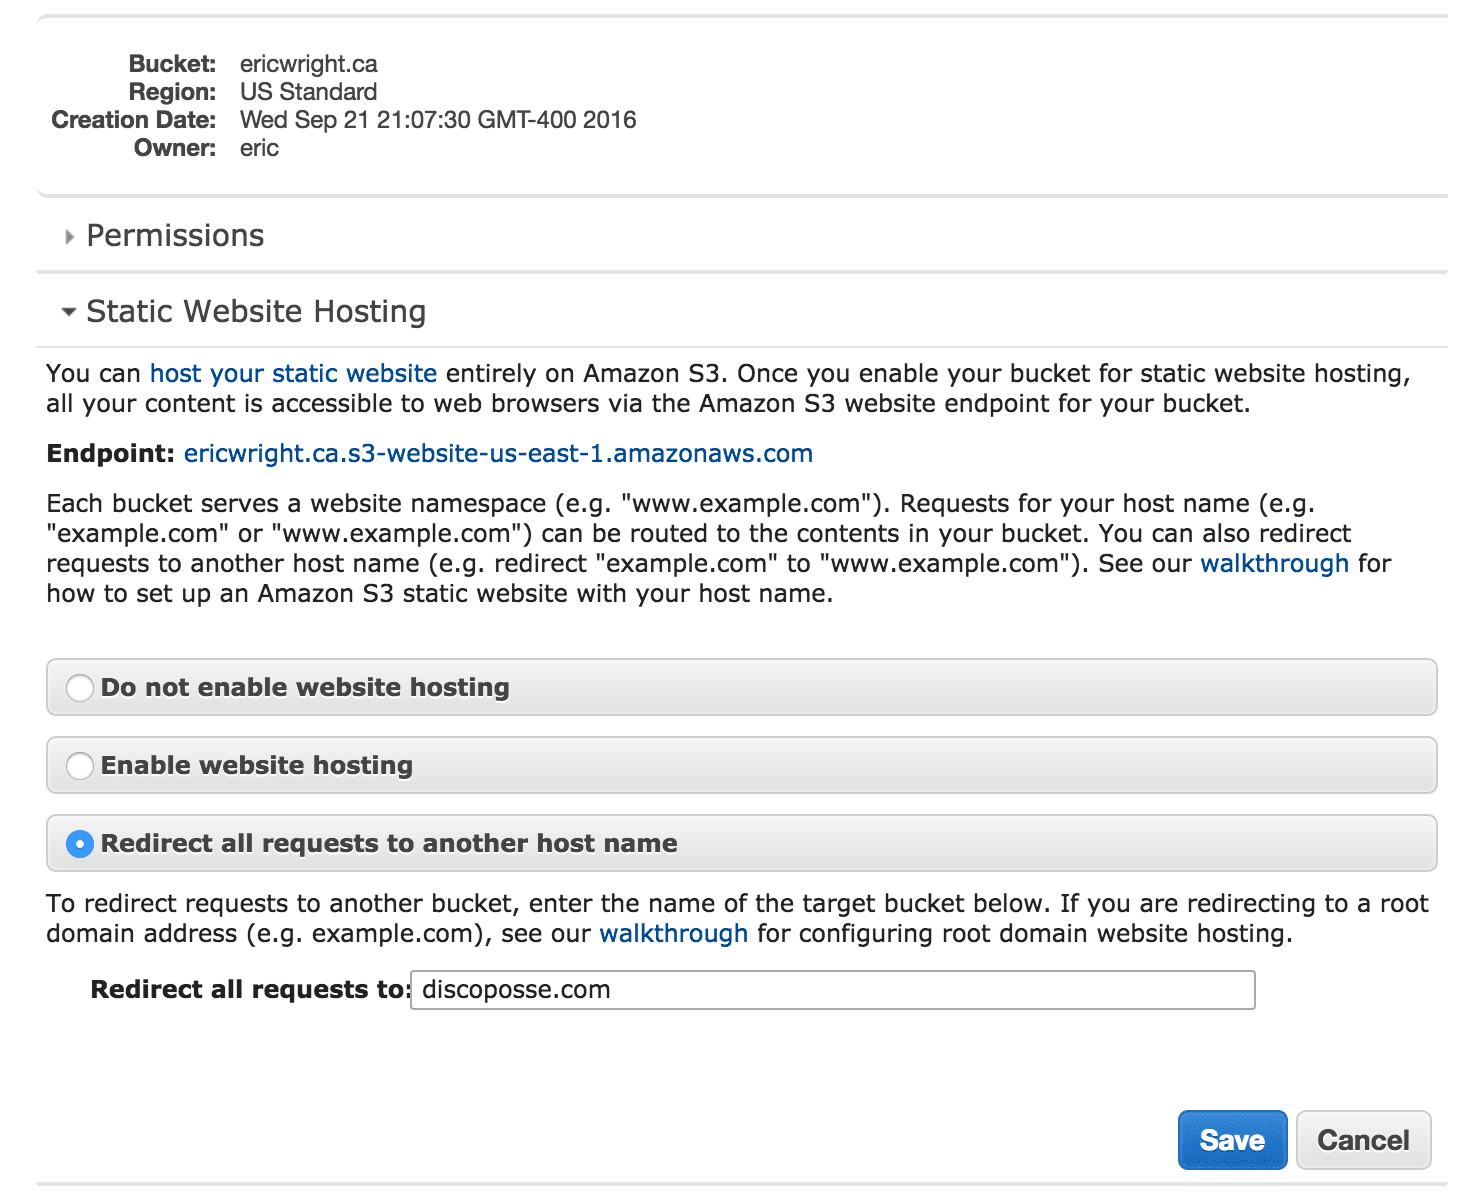Click the Static Website Hosting heading
1462x1198 pixels.
tap(256, 312)
